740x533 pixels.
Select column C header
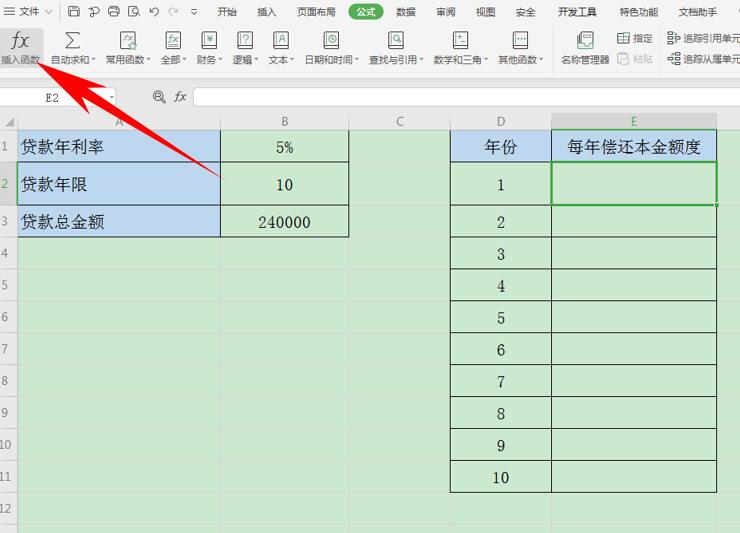click(400, 122)
